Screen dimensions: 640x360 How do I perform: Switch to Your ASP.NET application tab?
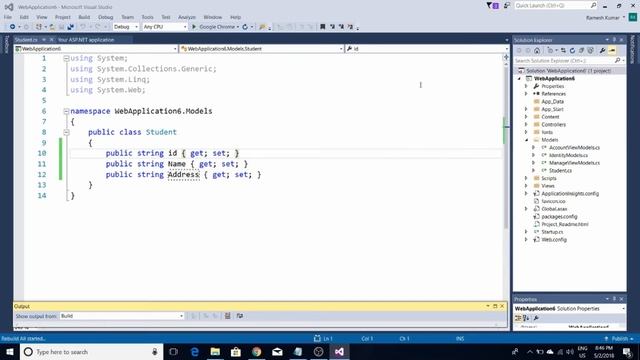tap(86, 40)
